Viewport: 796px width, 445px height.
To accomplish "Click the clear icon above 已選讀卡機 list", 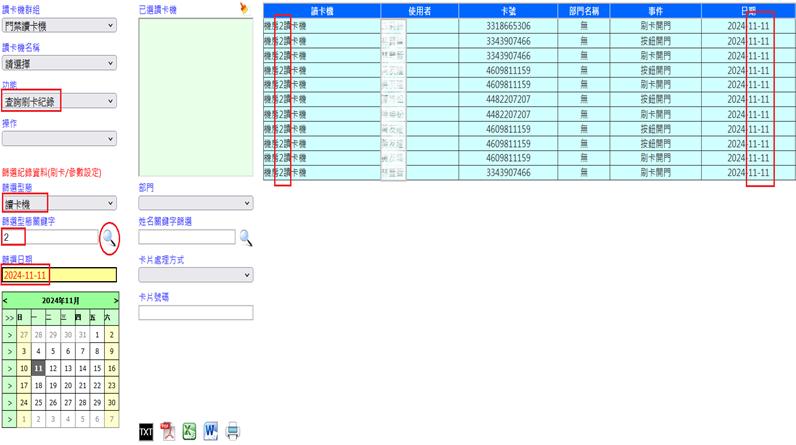I will coord(243,8).
